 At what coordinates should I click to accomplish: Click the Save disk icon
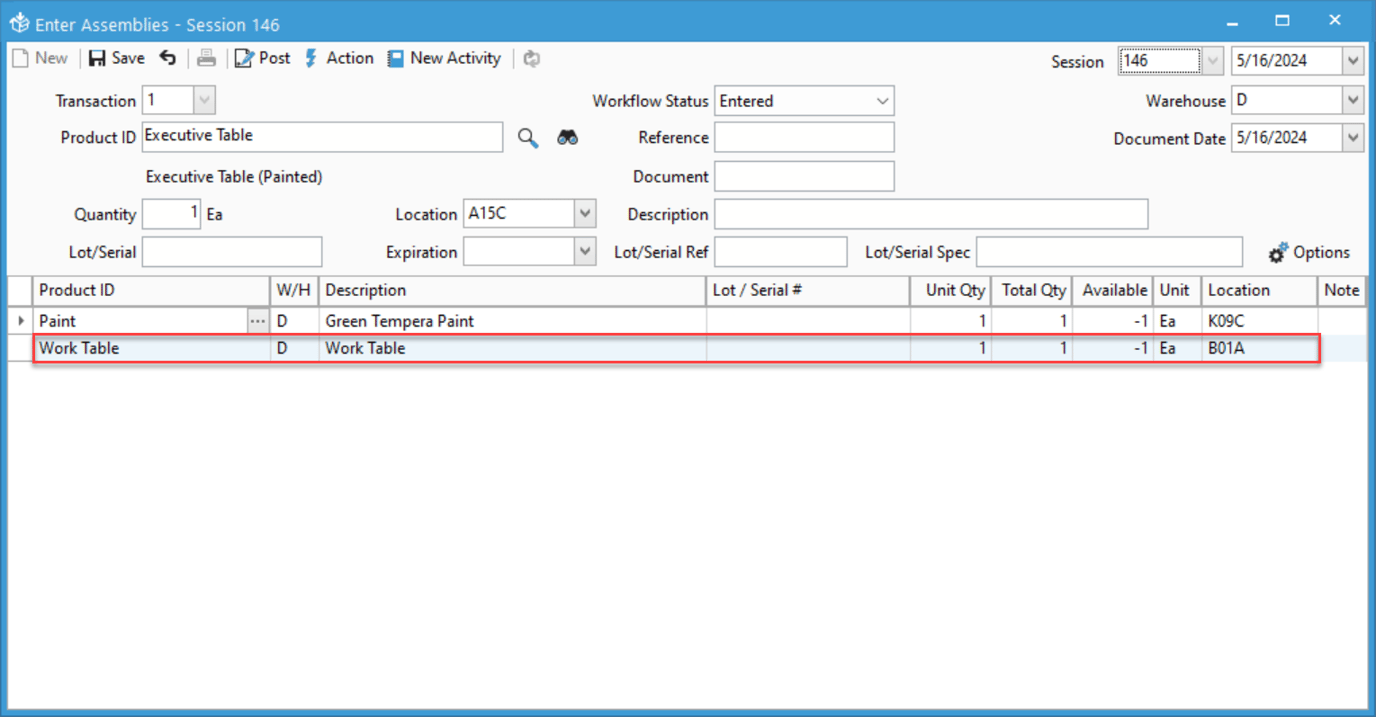click(98, 59)
